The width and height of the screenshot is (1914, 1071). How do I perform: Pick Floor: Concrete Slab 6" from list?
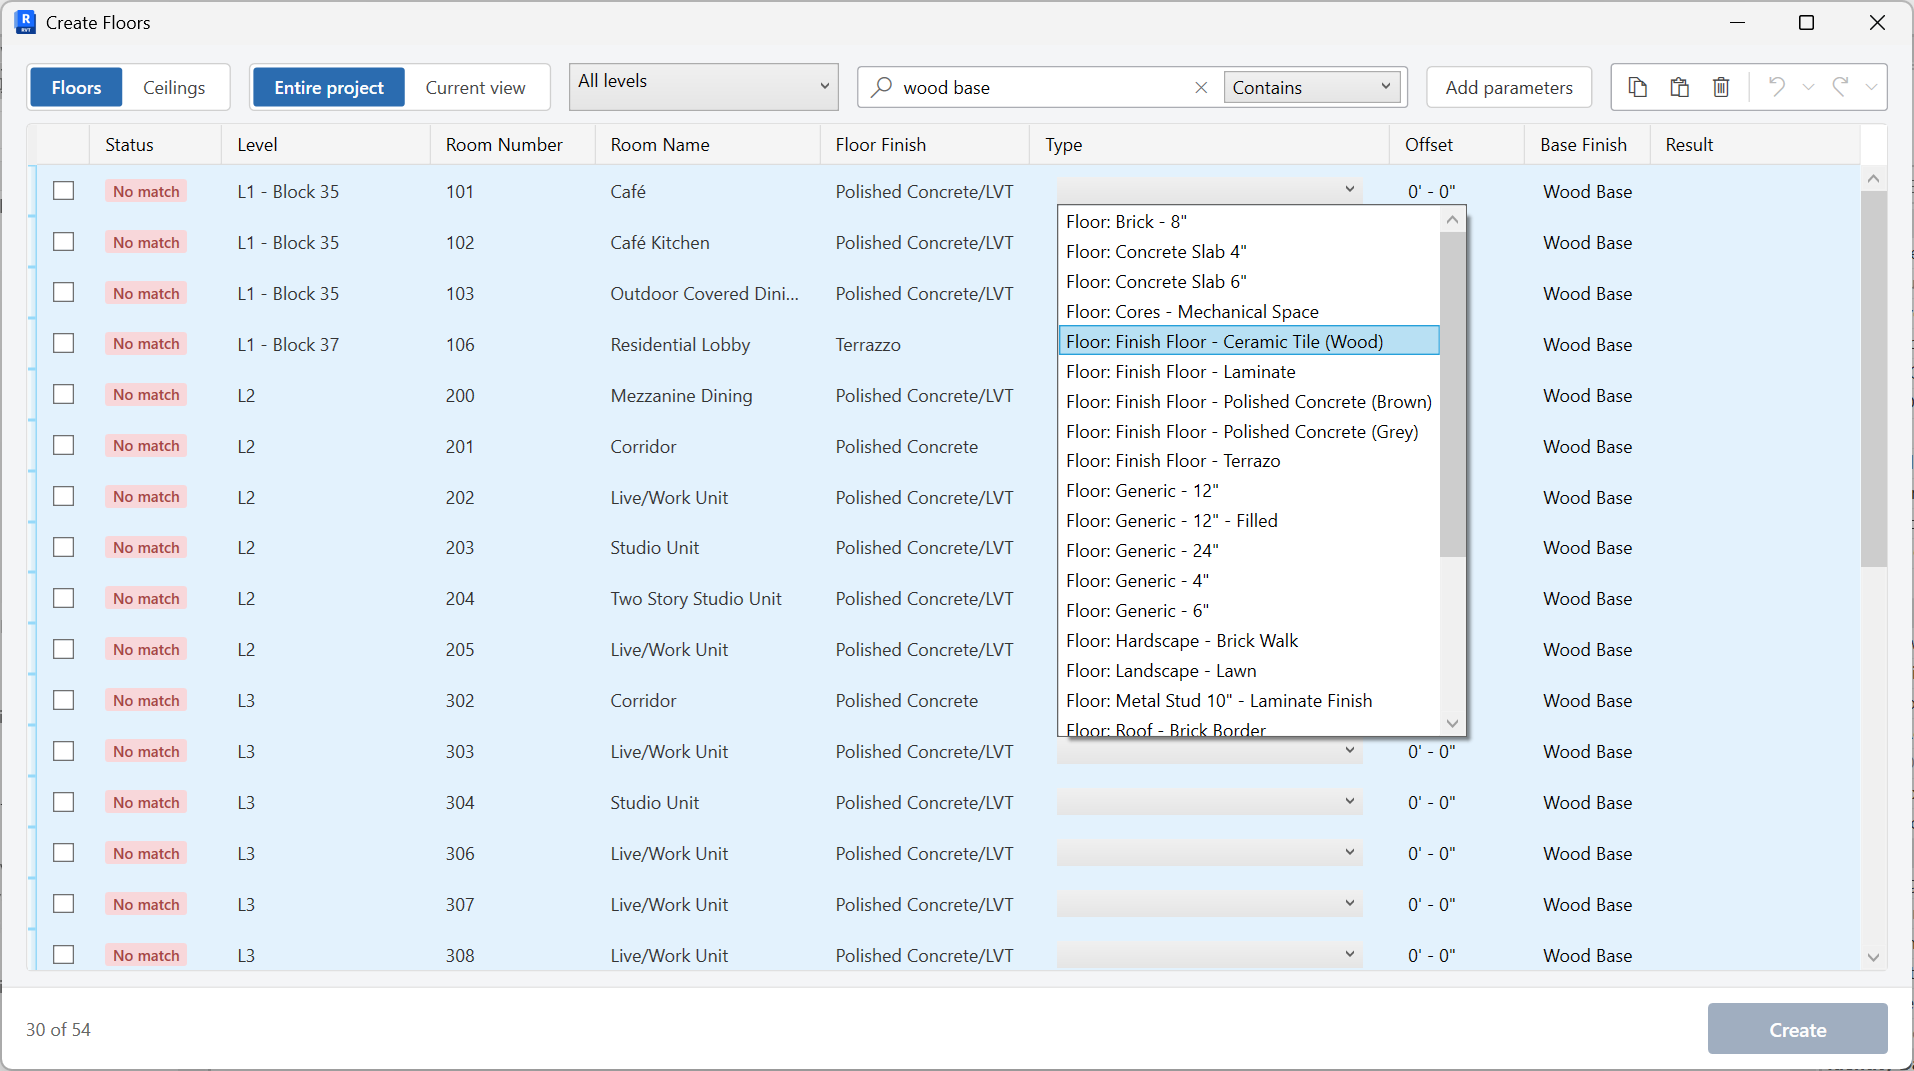click(1248, 281)
